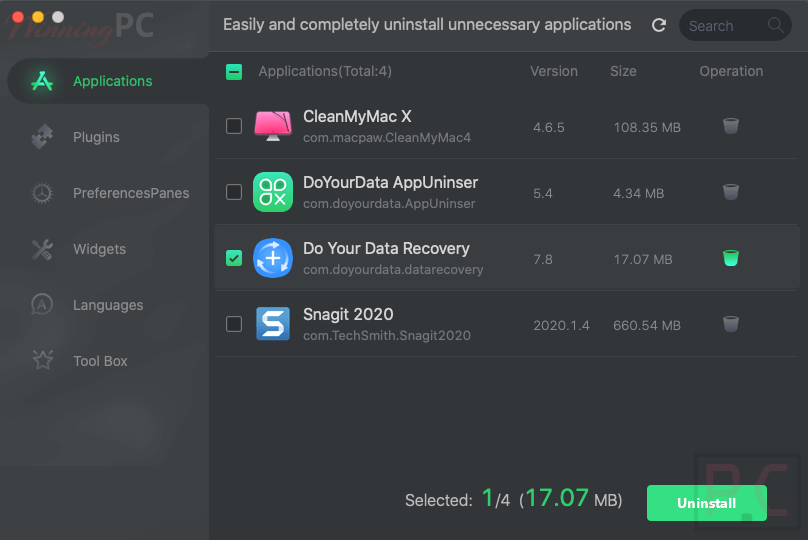Click version 4.6.5 value

pos(549,127)
